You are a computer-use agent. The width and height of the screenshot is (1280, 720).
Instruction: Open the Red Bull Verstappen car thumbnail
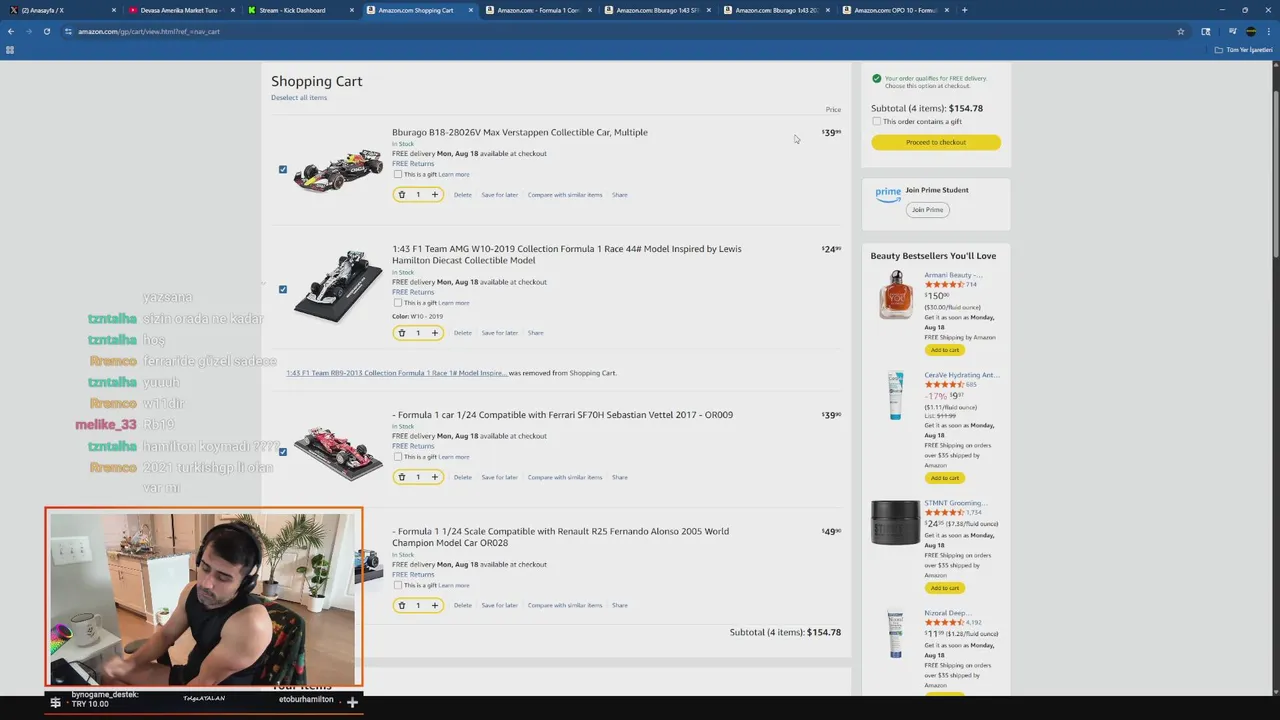coord(337,170)
